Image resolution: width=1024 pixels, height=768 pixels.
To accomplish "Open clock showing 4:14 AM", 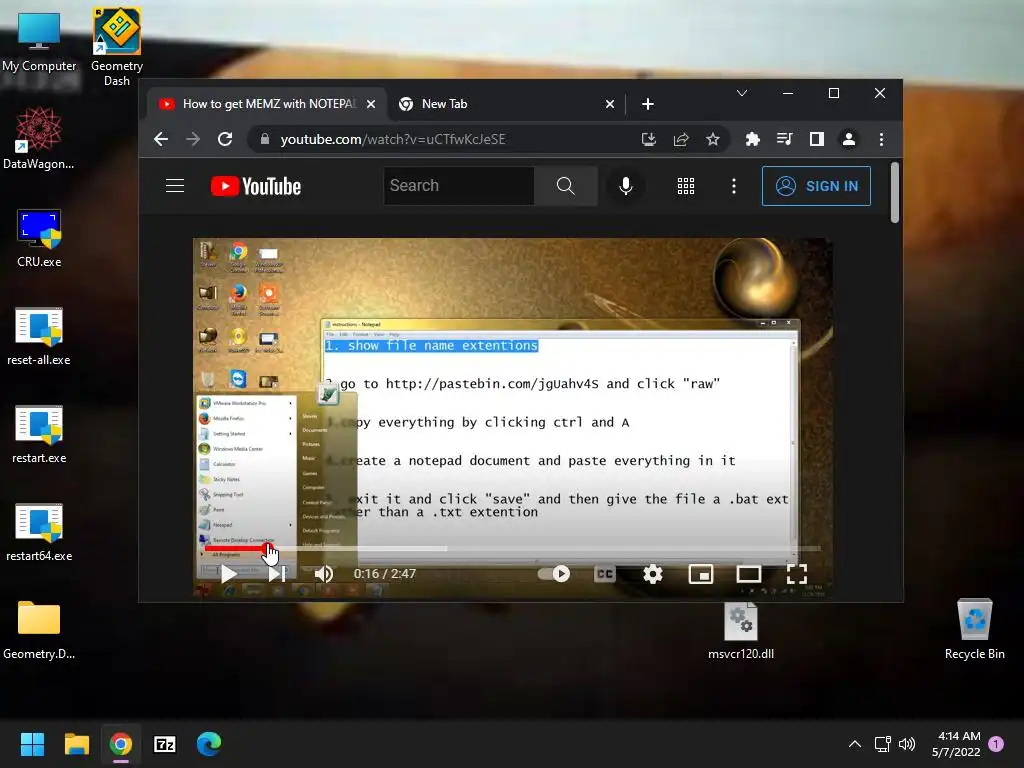I will coord(956,744).
